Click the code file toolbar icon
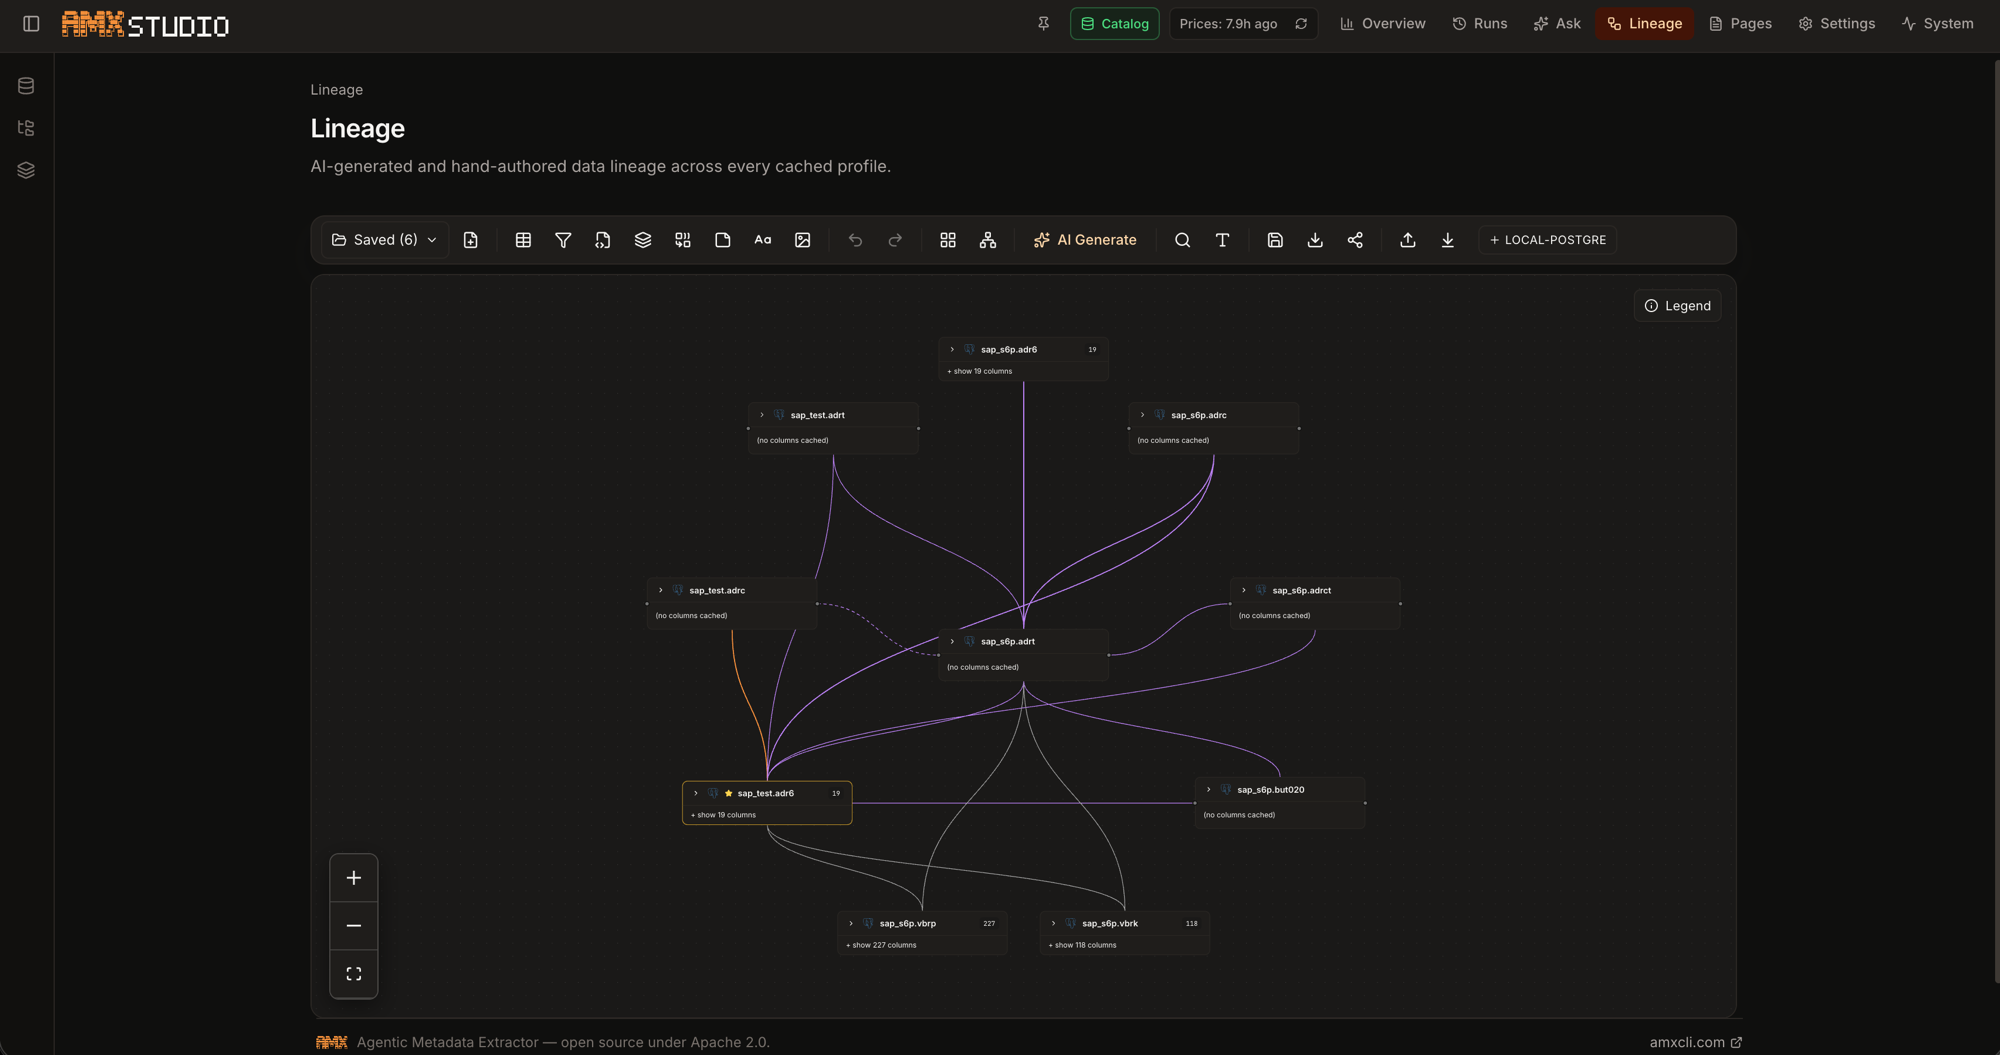The image size is (2000, 1055). pyautogui.click(x=603, y=240)
